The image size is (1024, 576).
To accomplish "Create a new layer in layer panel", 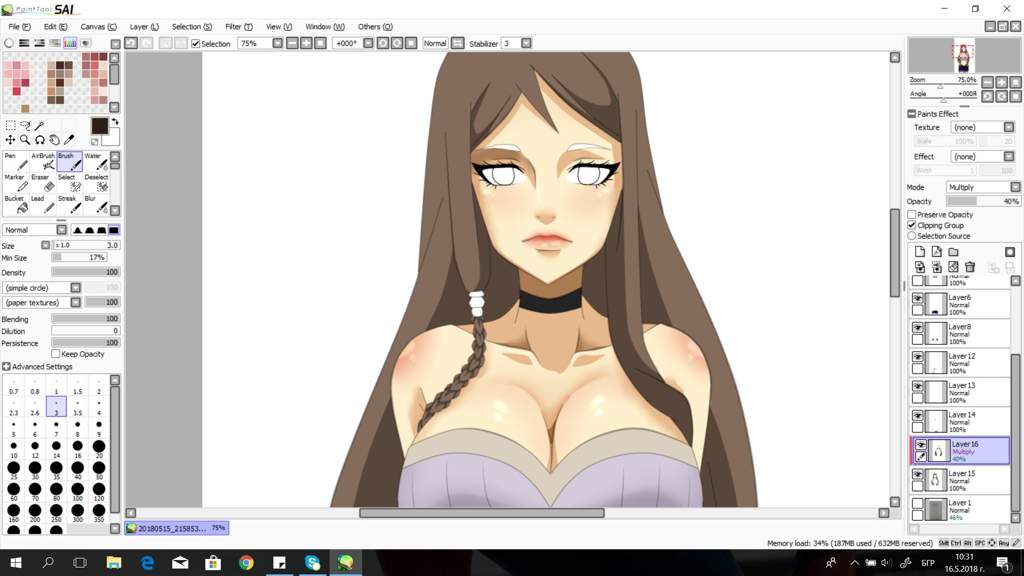I will pyautogui.click(x=920, y=252).
